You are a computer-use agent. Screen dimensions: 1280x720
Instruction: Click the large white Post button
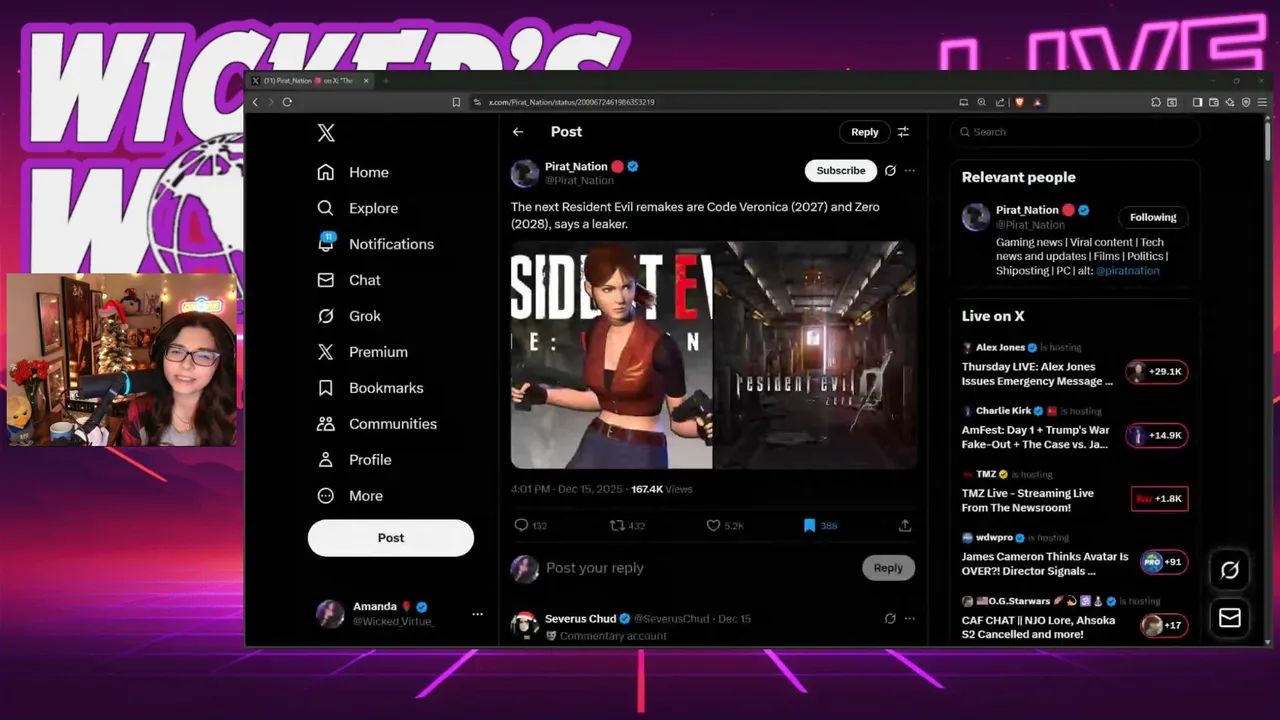(391, 538)
